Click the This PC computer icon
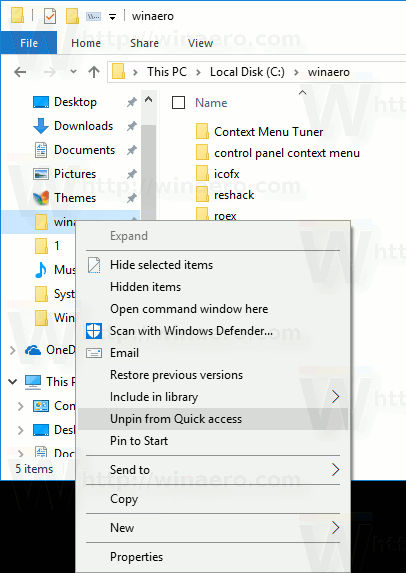 click(x=33, y=382)
